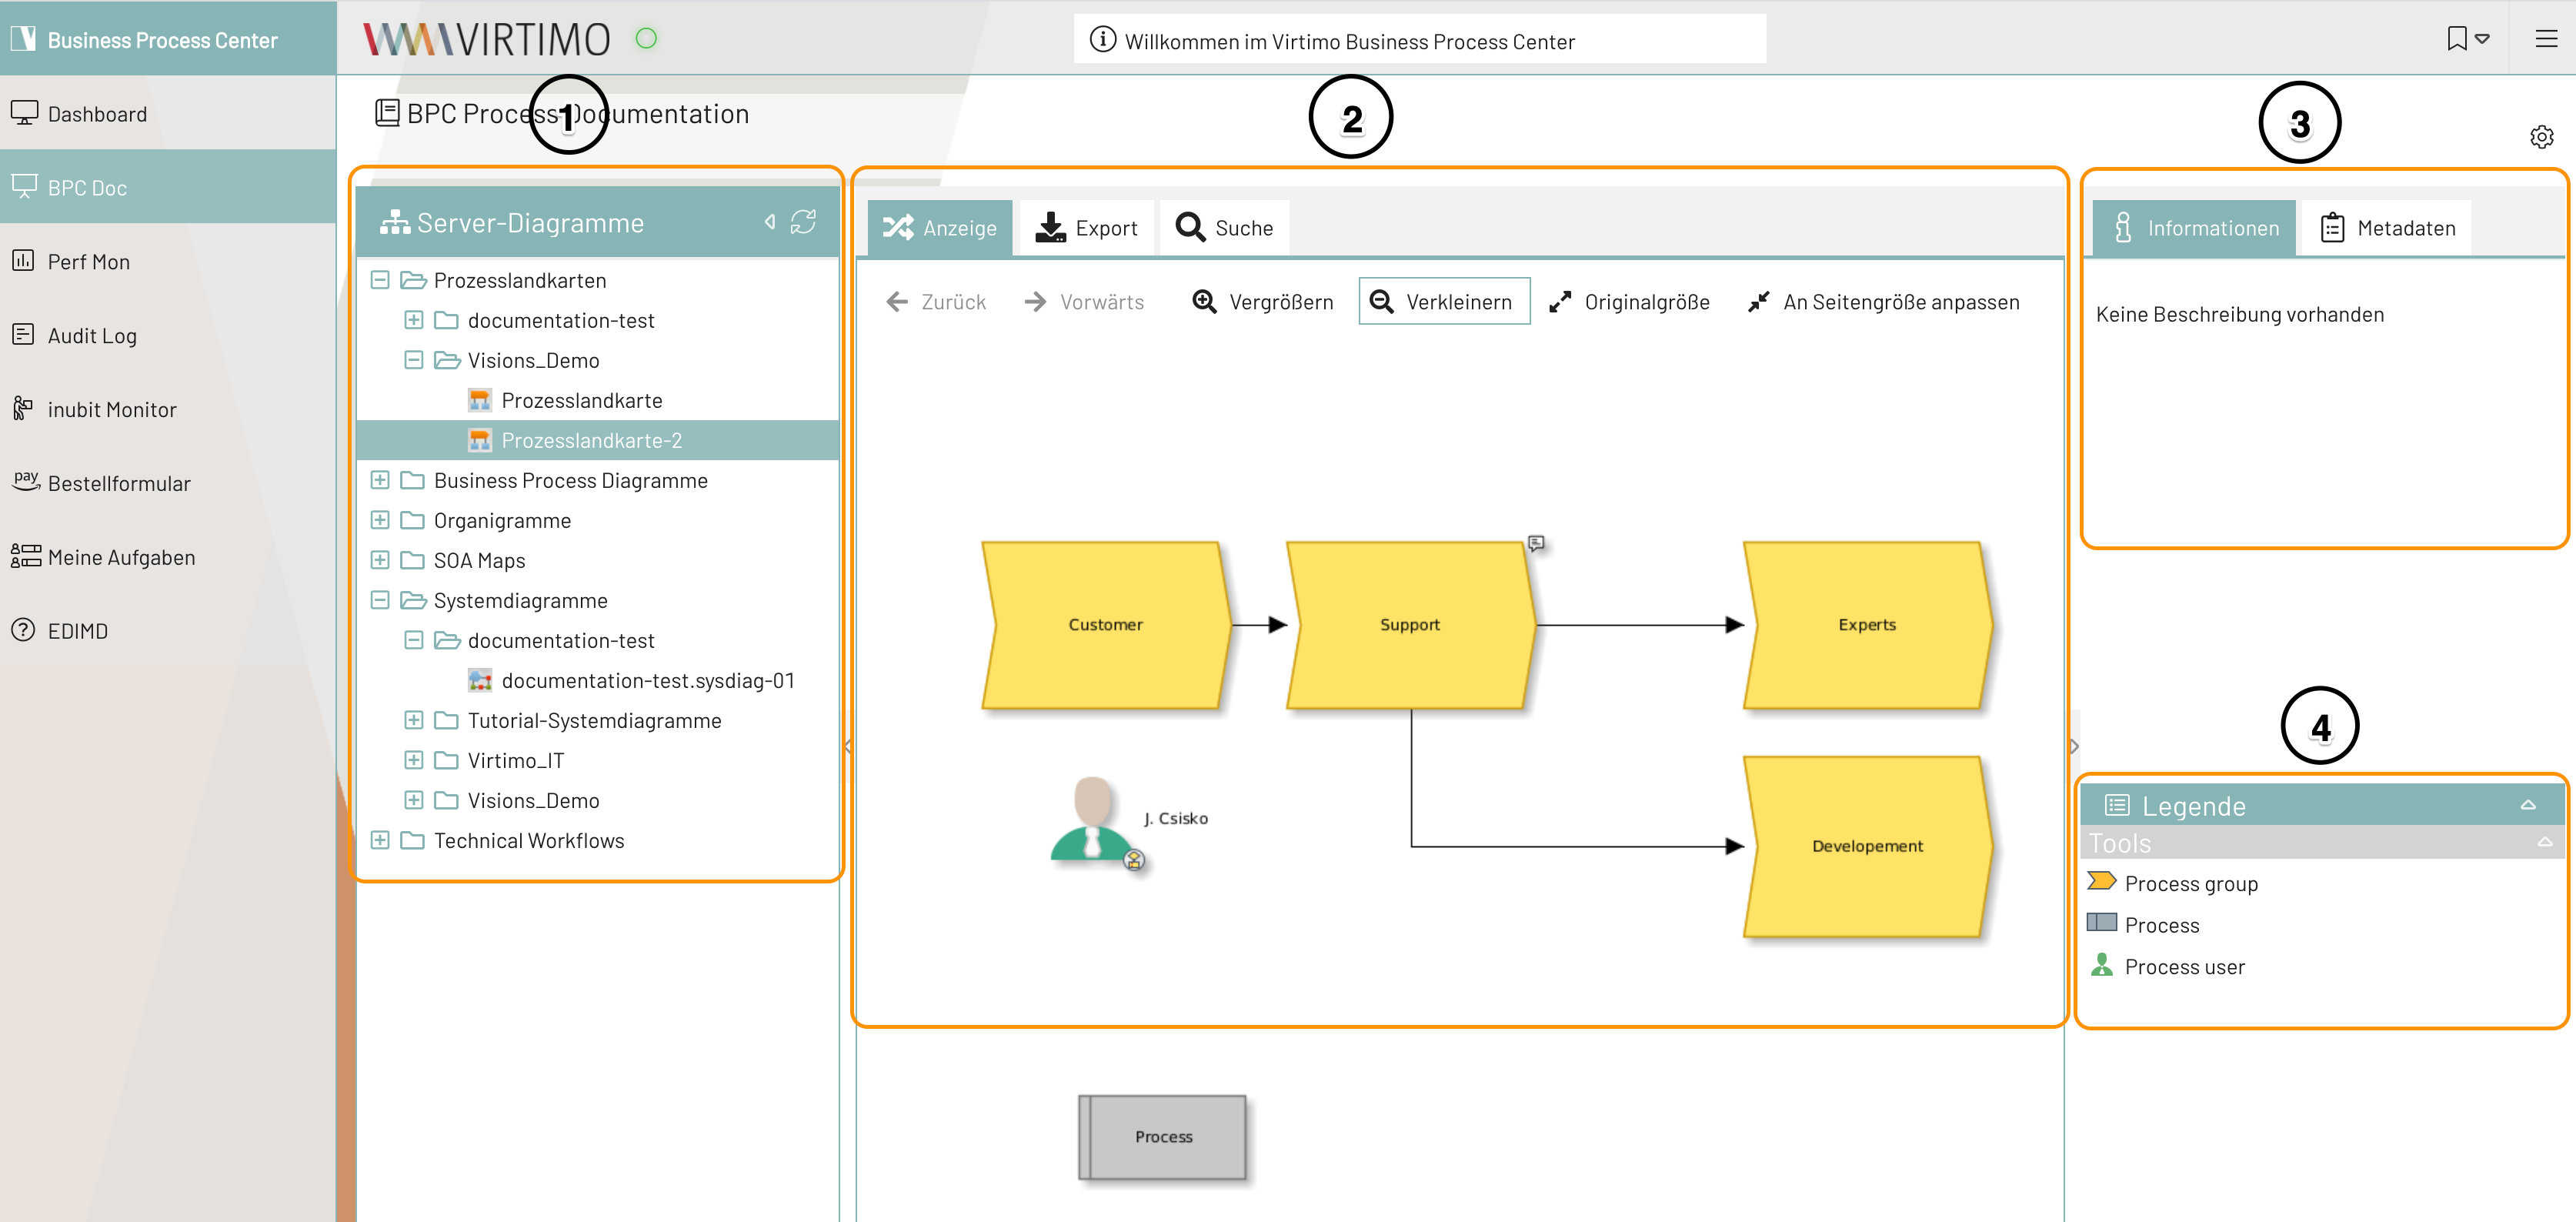This screenshot has width=2576, height=1222.
Task: Expand the Technical Workflows folder
Action: [380, 841]
